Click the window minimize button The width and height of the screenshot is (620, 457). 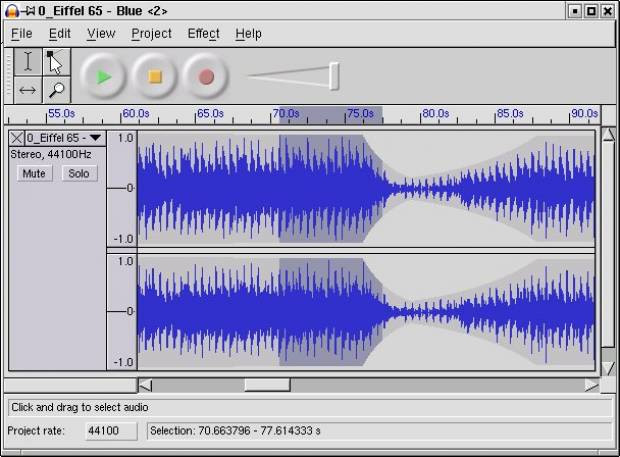pos(575,11)
